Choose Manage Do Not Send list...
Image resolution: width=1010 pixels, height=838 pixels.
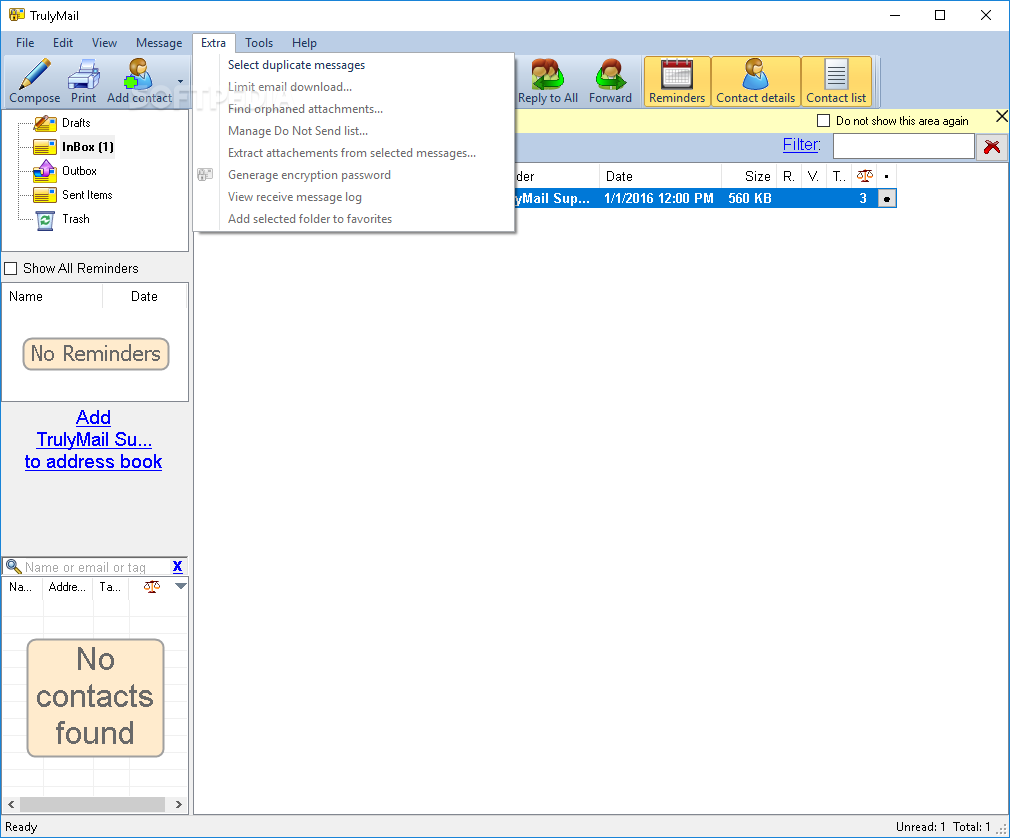point(354,131)
